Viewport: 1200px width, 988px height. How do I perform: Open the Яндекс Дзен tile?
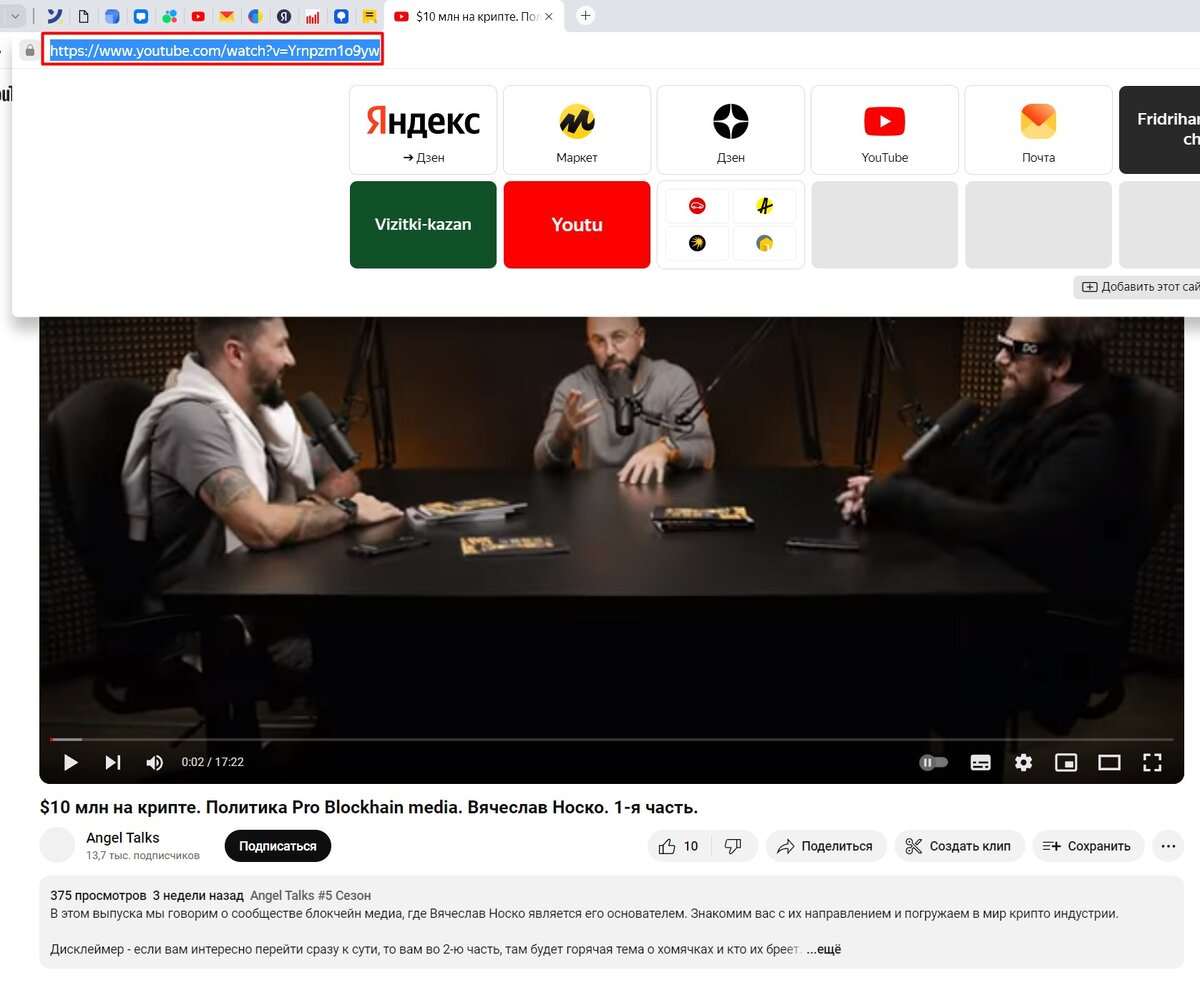[423, 130]
